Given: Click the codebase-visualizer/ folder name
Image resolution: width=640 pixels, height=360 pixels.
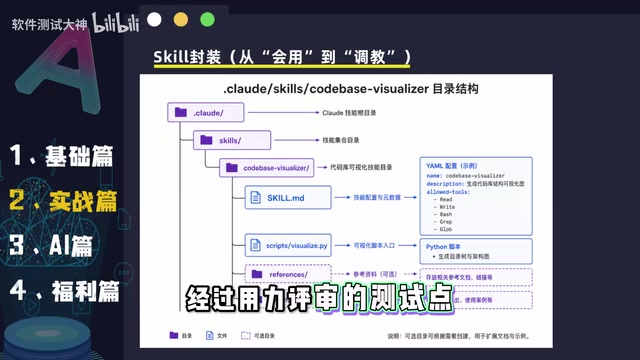Looking at the screenshot, I should (x=276, y=168).
